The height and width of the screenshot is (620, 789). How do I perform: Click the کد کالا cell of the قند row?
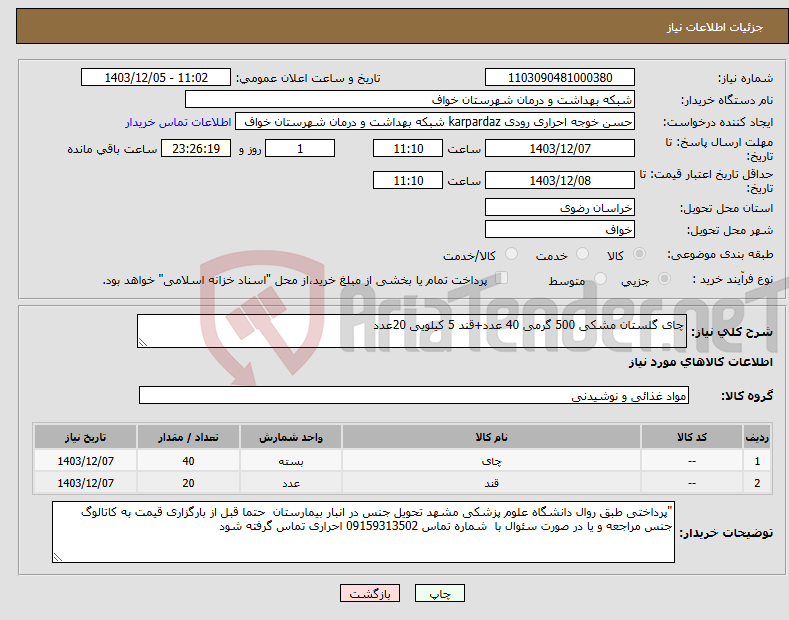click(x=691, y=483)
